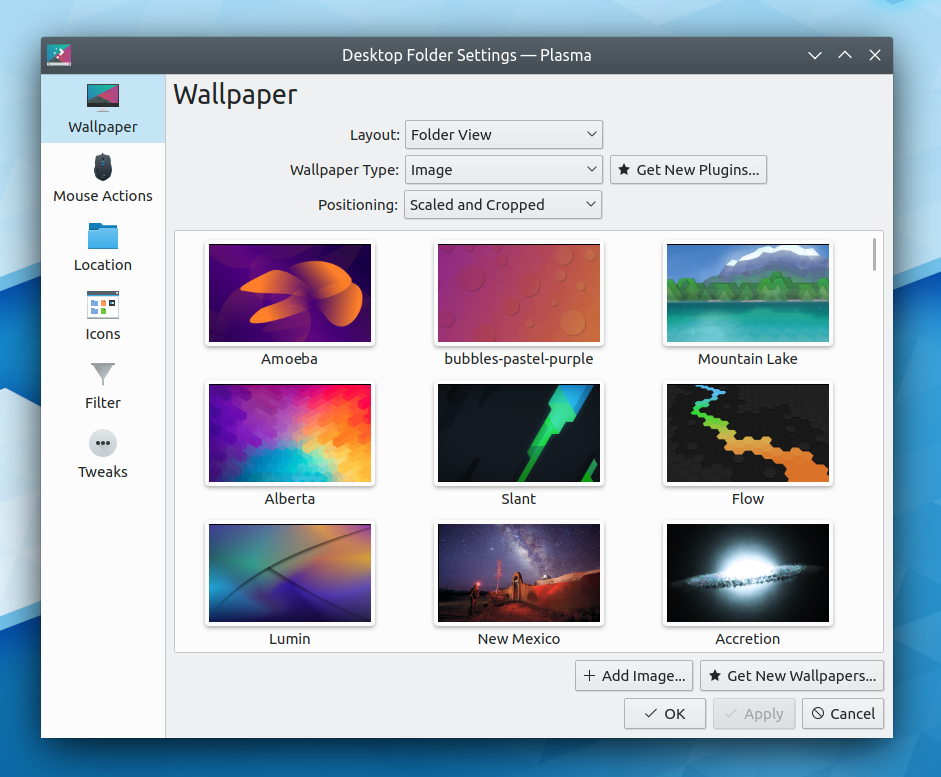Choose the Accretion wallpaper thumbnail
The image size is (941, 777).
(748, 573)
